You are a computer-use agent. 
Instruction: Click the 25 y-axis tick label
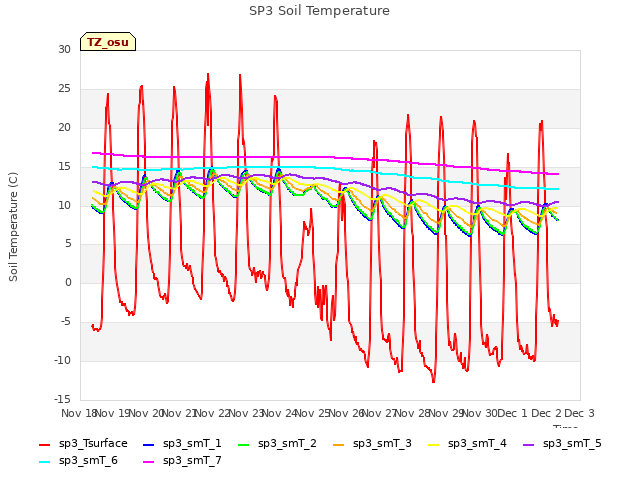[64, 88]
